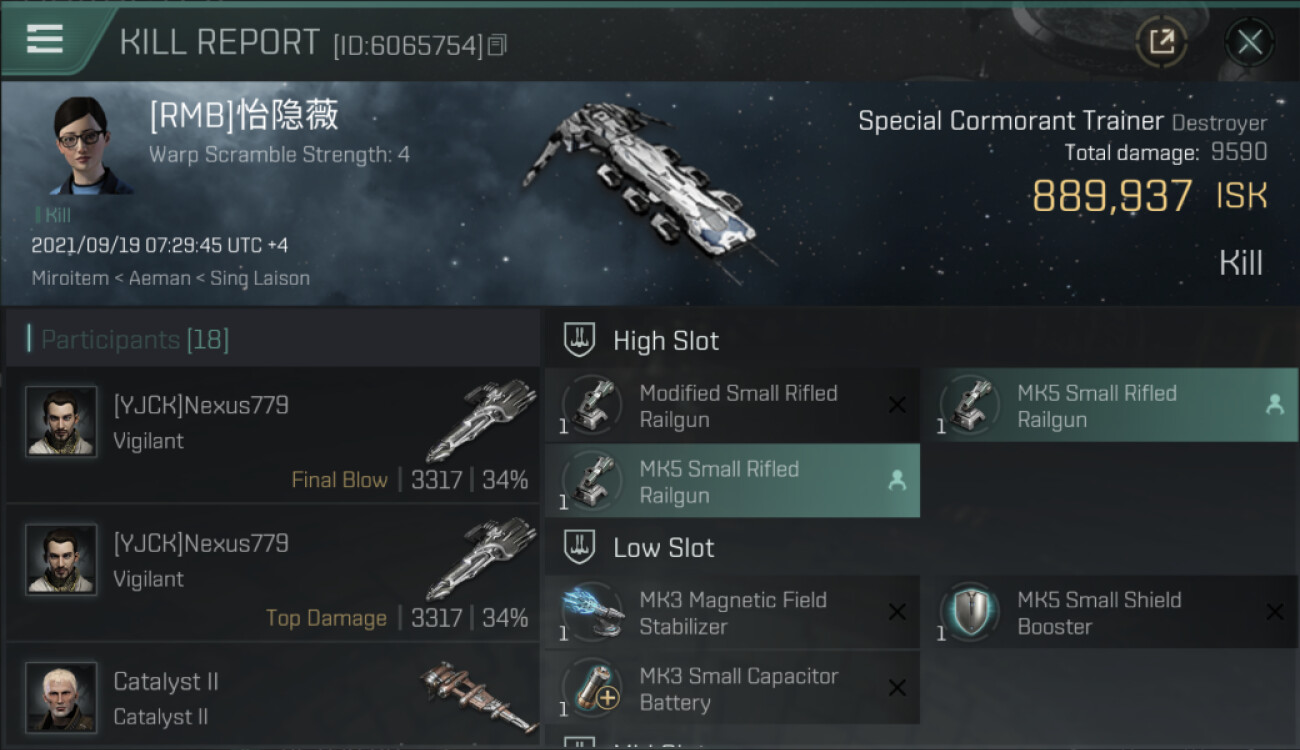Click the Modified Small Rifled Railgun icon
This screenshot has width=1300, height=750.
point(593,406)
